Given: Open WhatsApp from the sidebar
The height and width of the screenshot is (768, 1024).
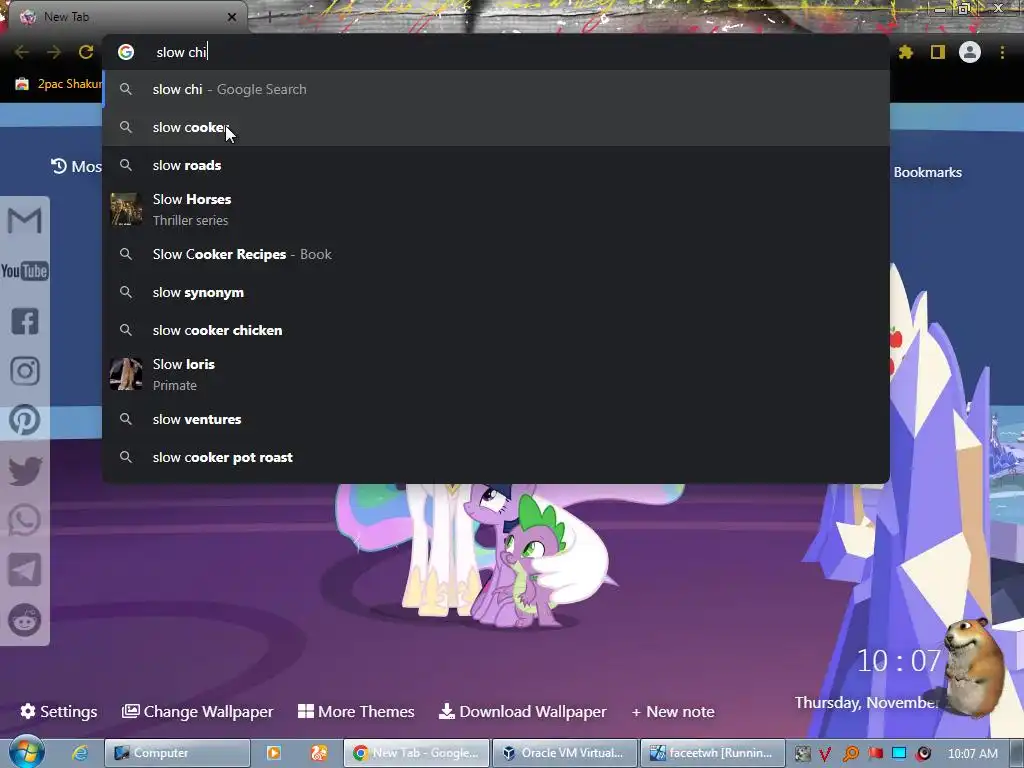Looking at the screenshot, I should [x=25, y=520].
